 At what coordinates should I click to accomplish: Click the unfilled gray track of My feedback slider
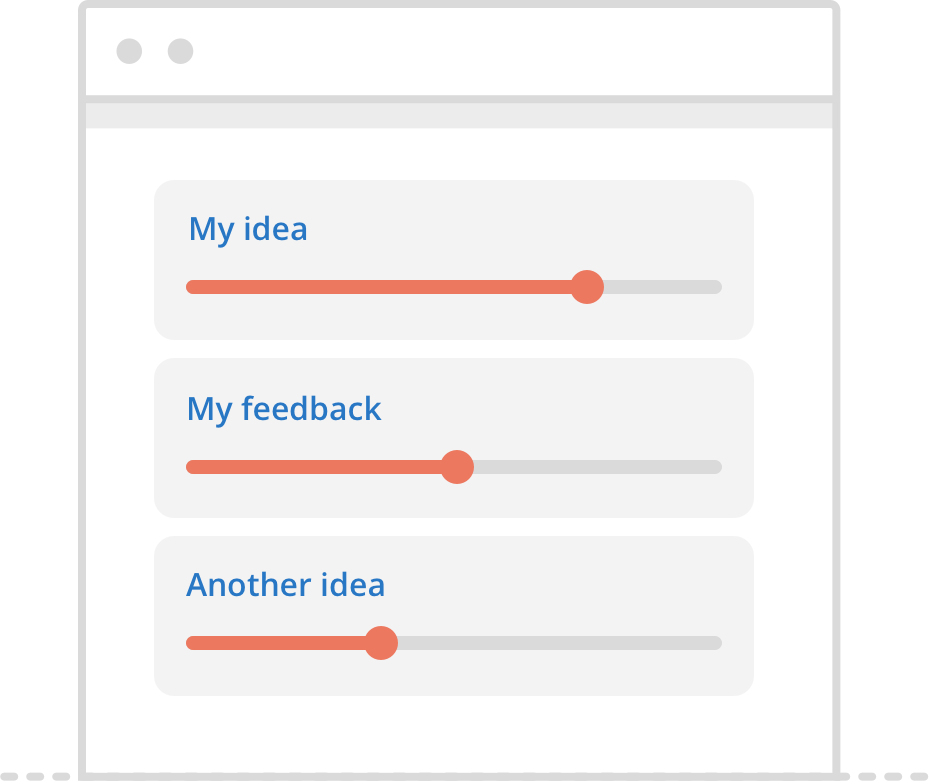598,467
